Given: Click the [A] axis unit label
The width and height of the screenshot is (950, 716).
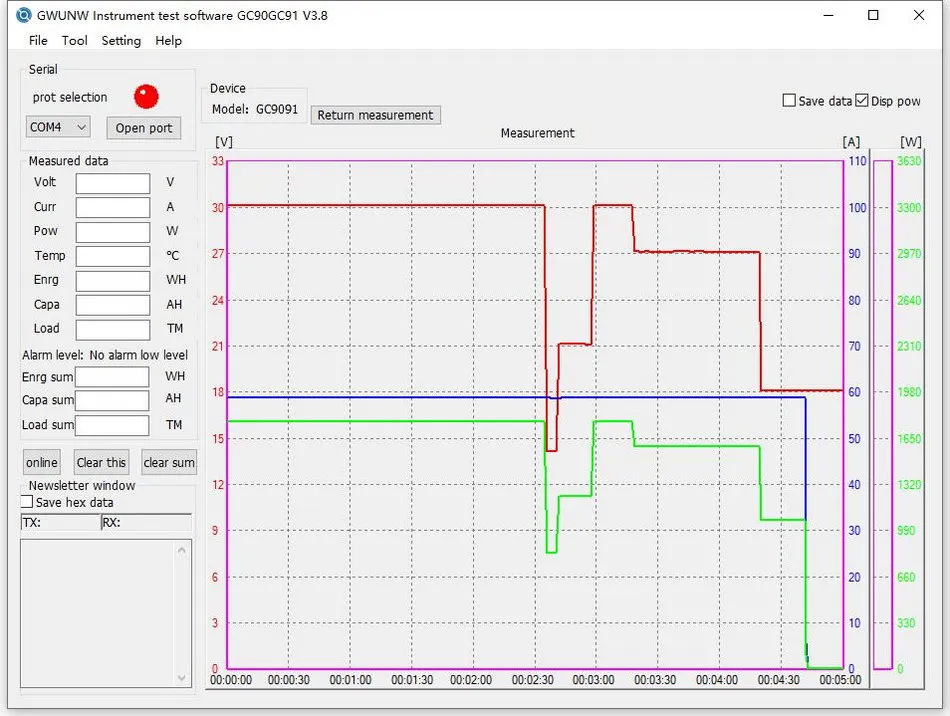Looking at the screenshot, I should (851, 142).
